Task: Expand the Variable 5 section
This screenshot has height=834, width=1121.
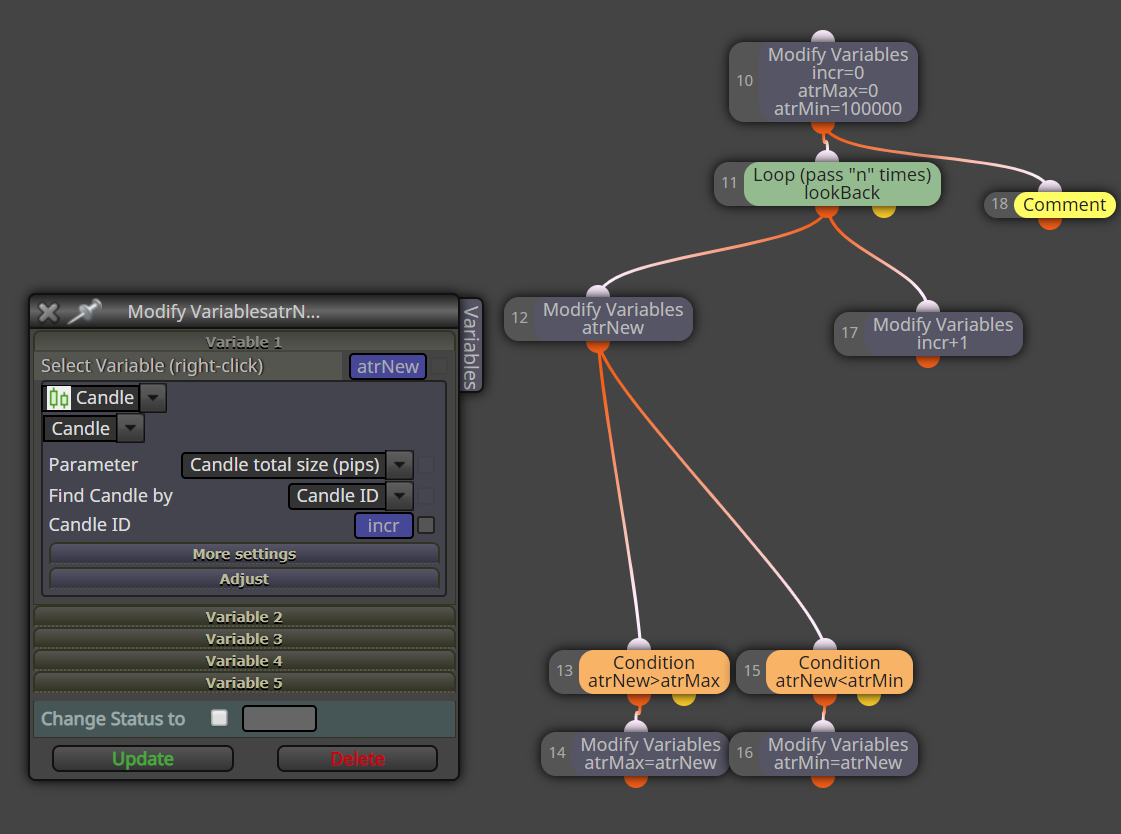Action: [244, 683]
